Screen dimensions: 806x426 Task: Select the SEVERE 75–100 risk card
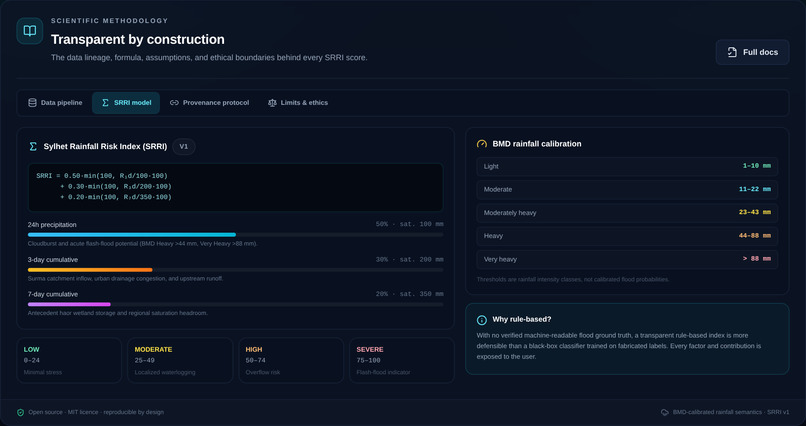[x=401, y=360]
